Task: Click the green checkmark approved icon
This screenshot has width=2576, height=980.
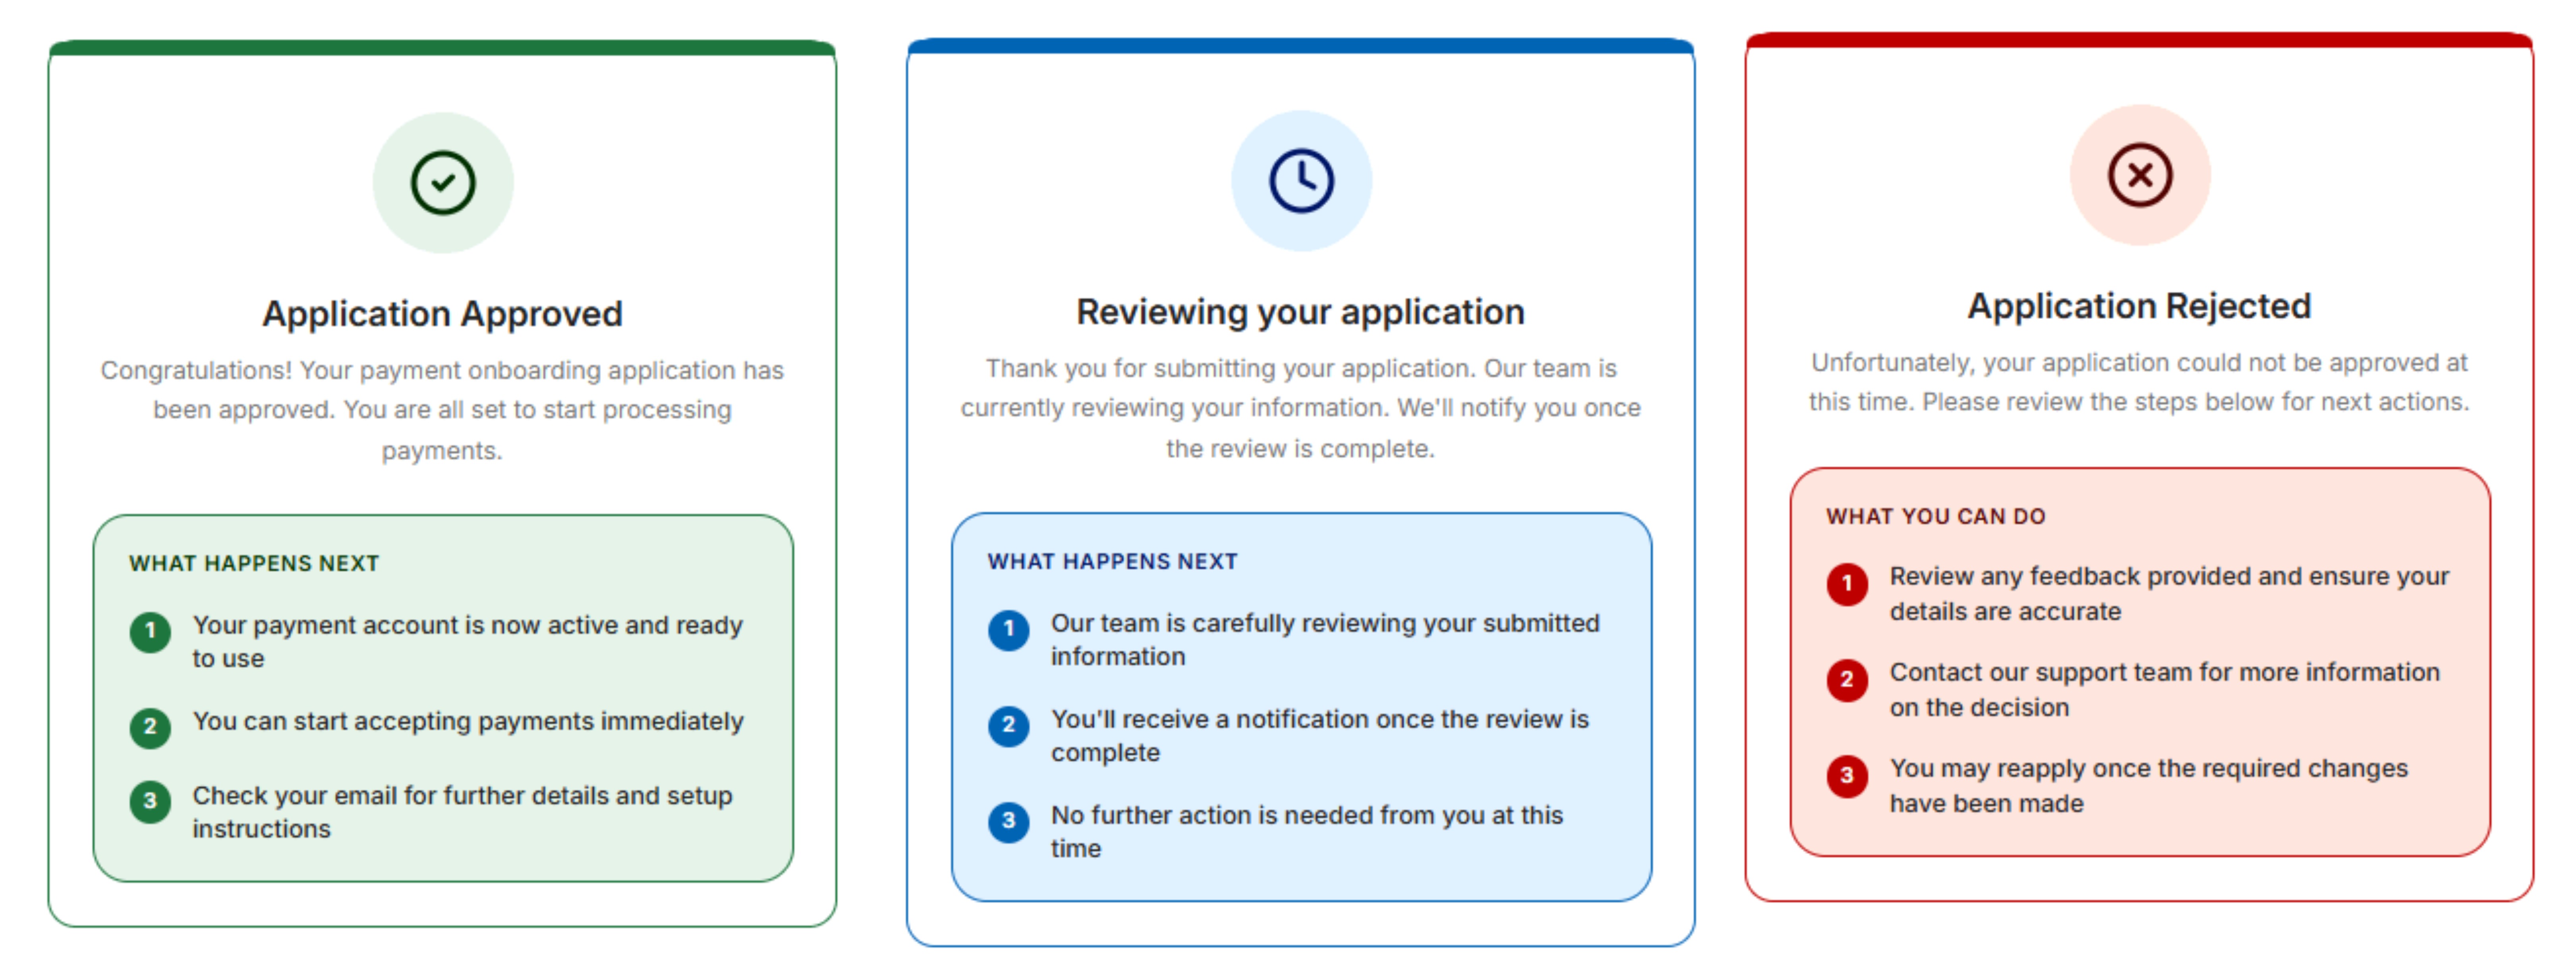Action: 443,183
